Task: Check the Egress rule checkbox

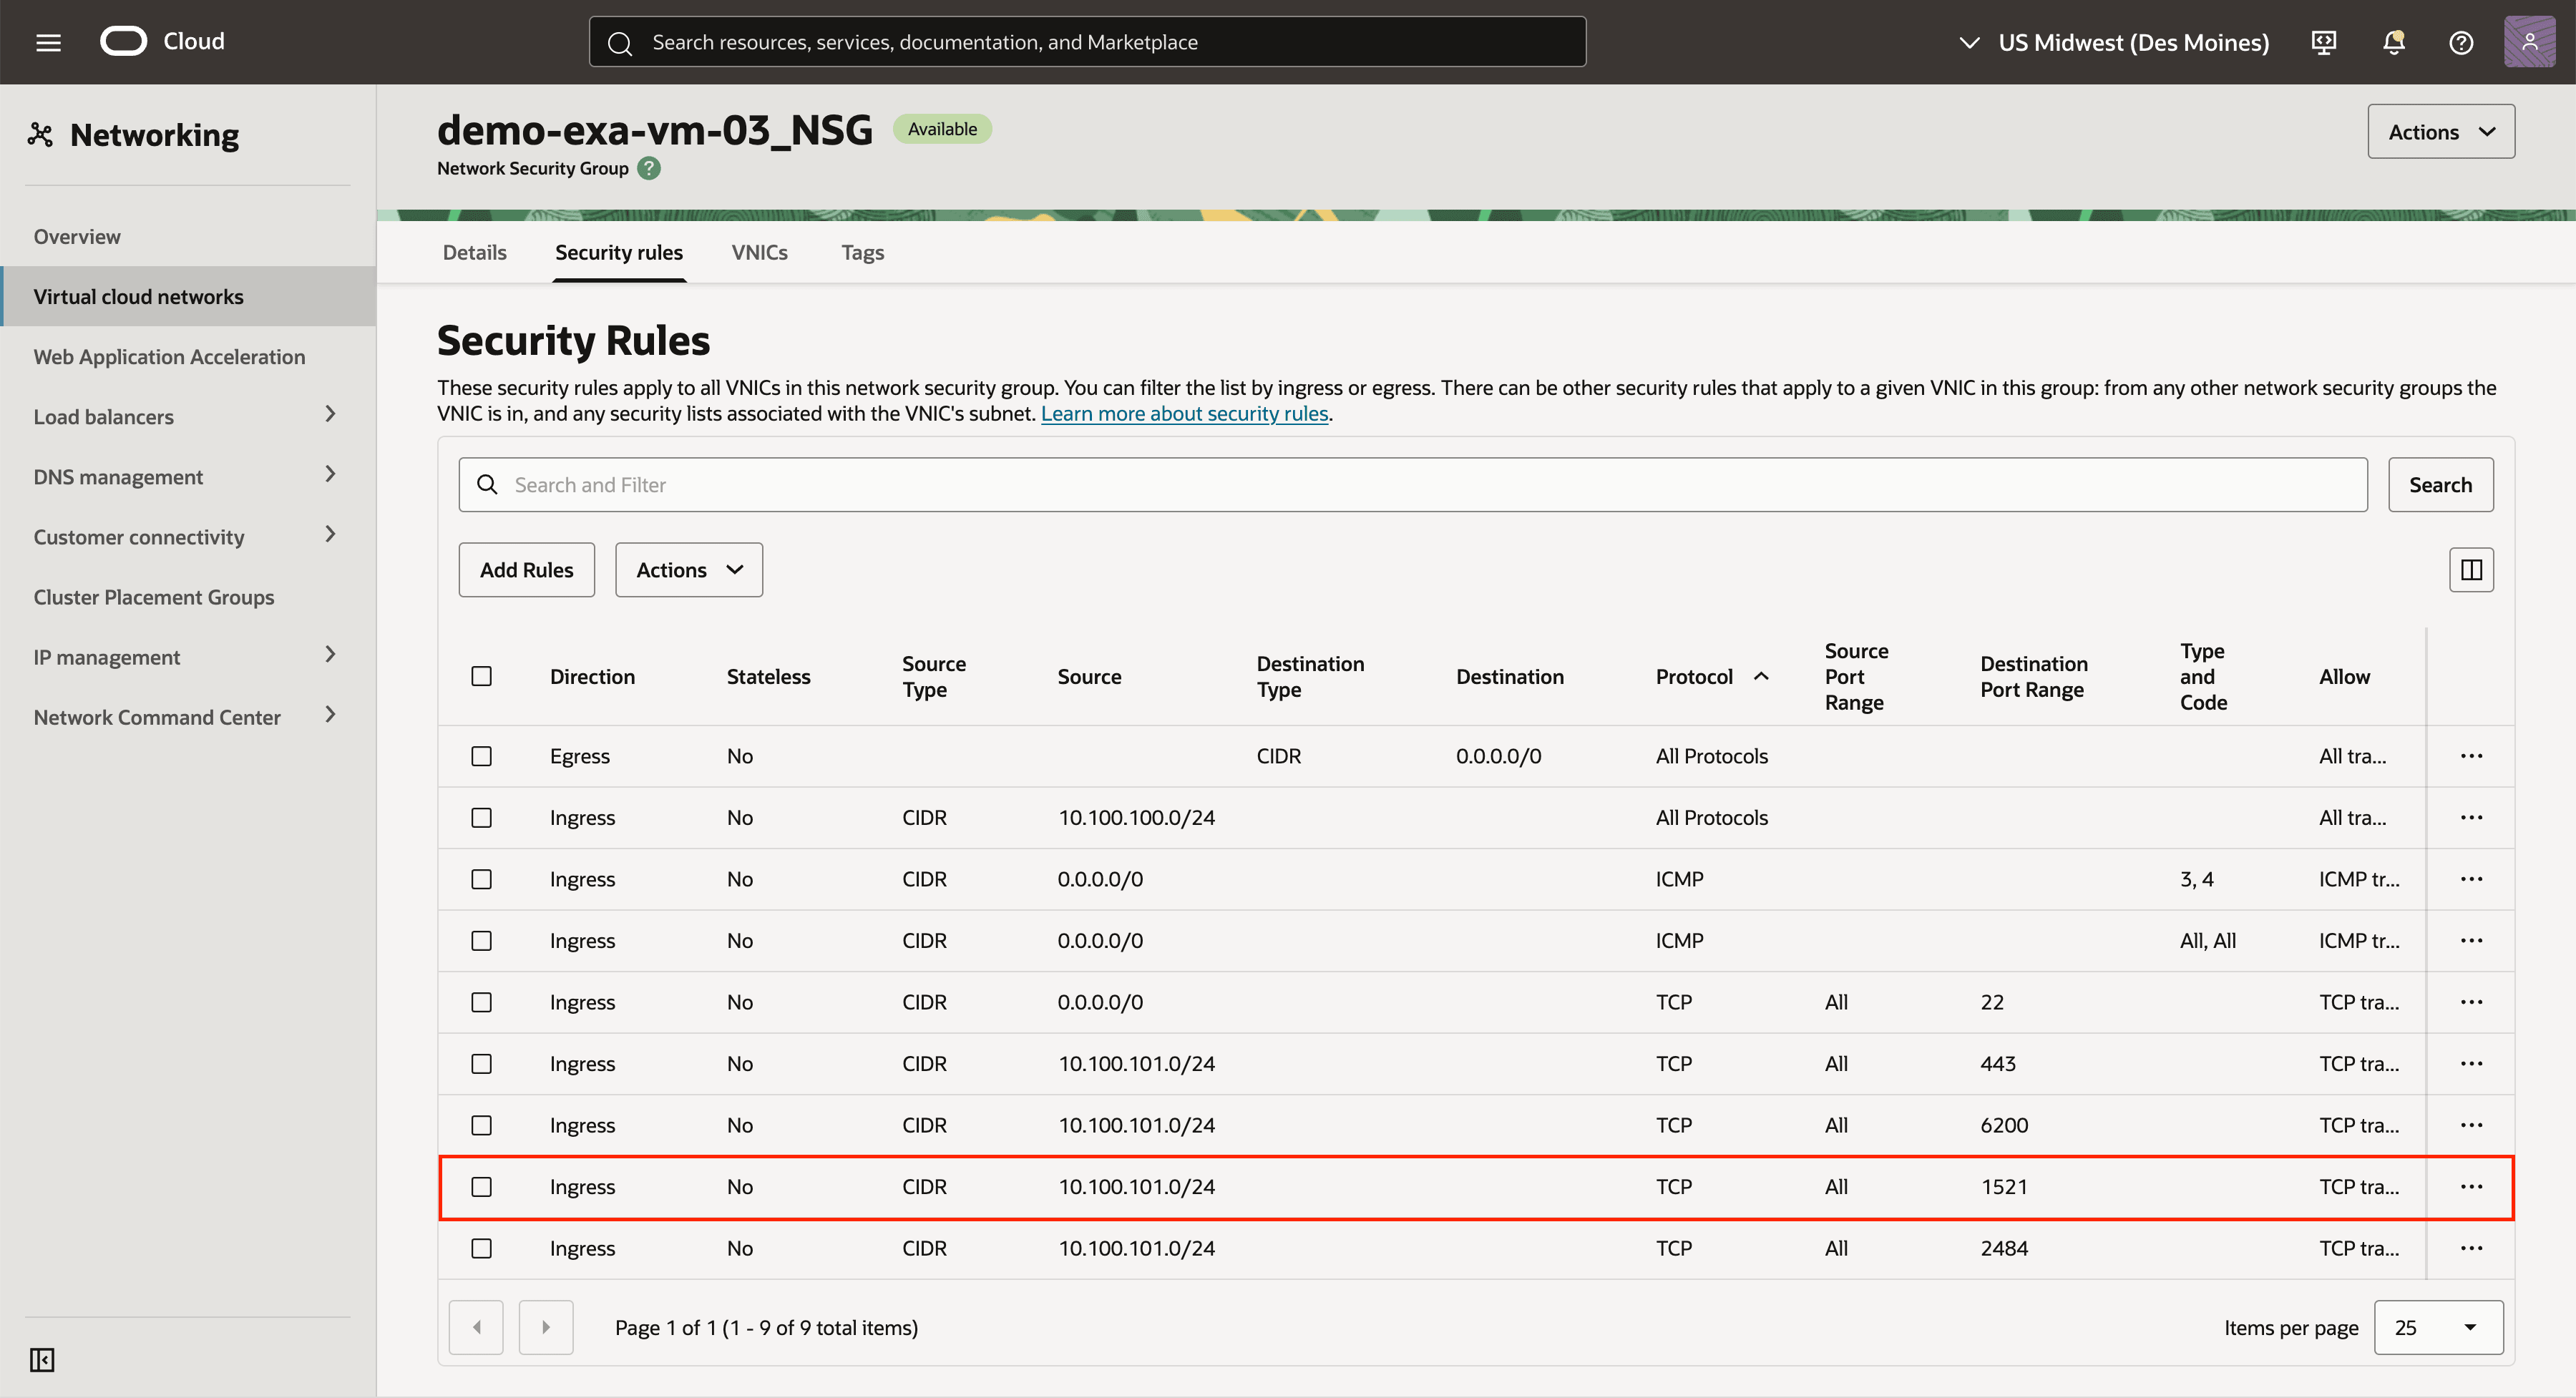Action: pyautogui.click(x=482, y=756)
